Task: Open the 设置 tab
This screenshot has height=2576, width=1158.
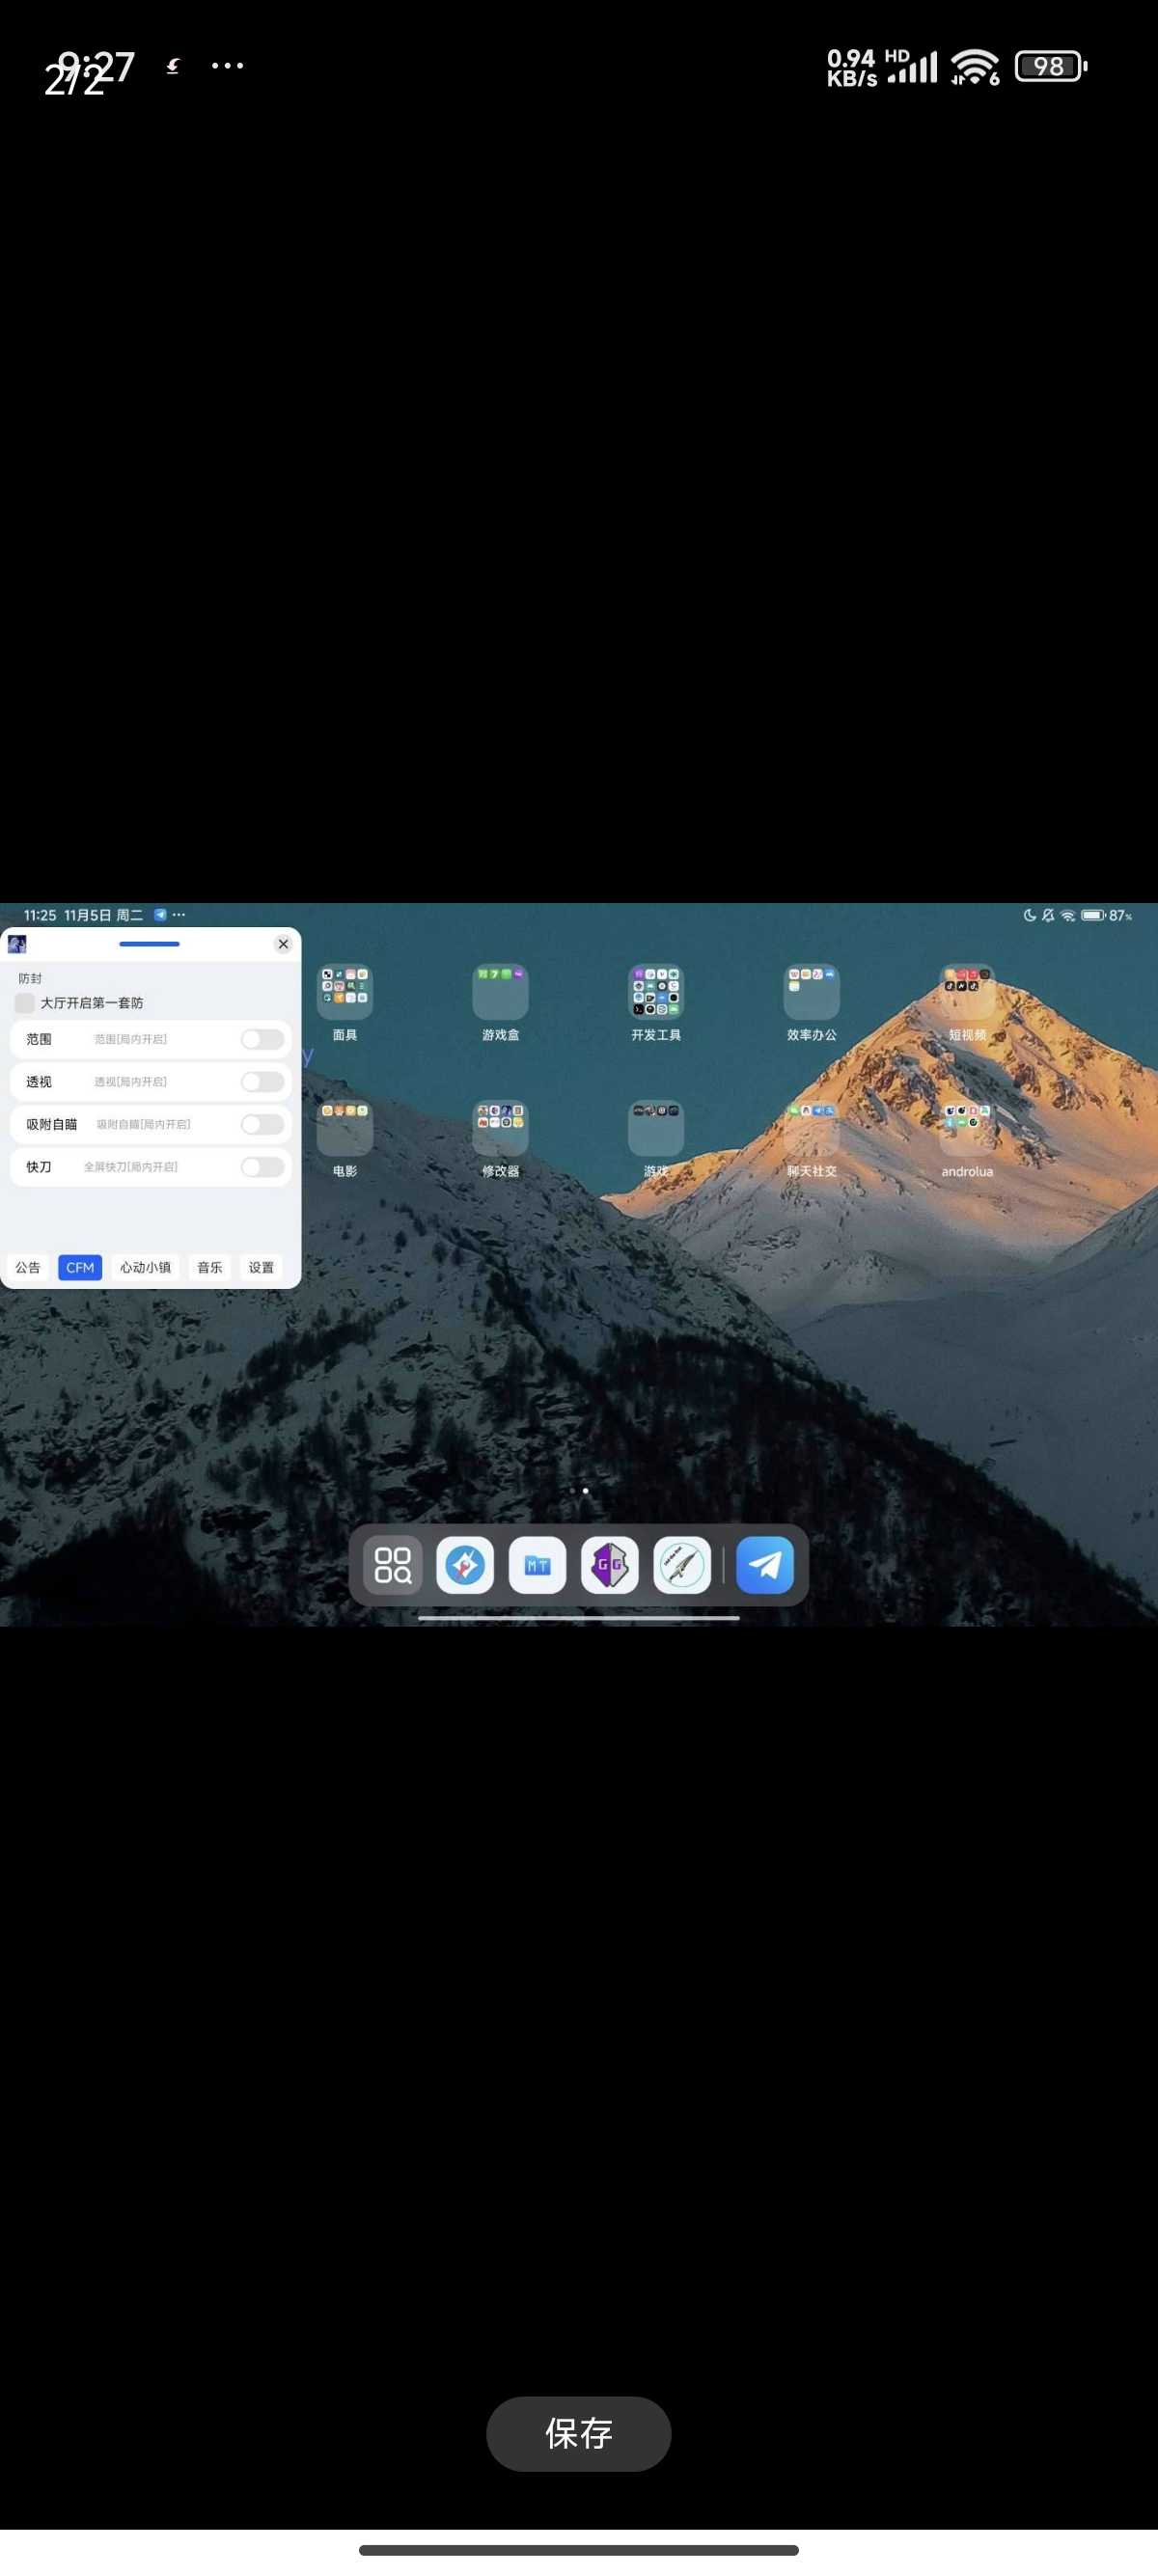Action: (261, 1267)
